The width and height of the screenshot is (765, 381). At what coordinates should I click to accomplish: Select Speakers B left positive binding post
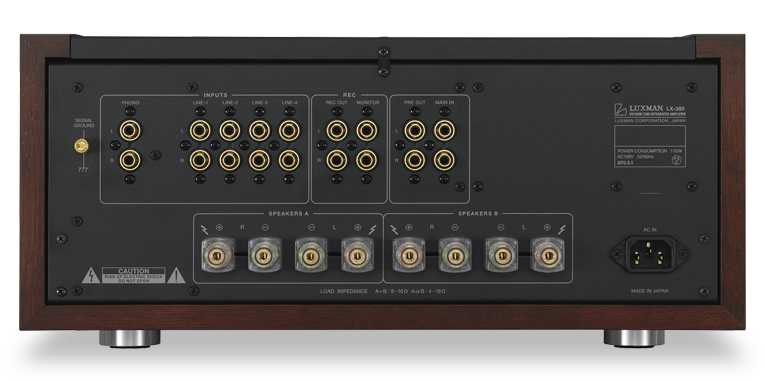pyautogui.click(x=547, y=255)
